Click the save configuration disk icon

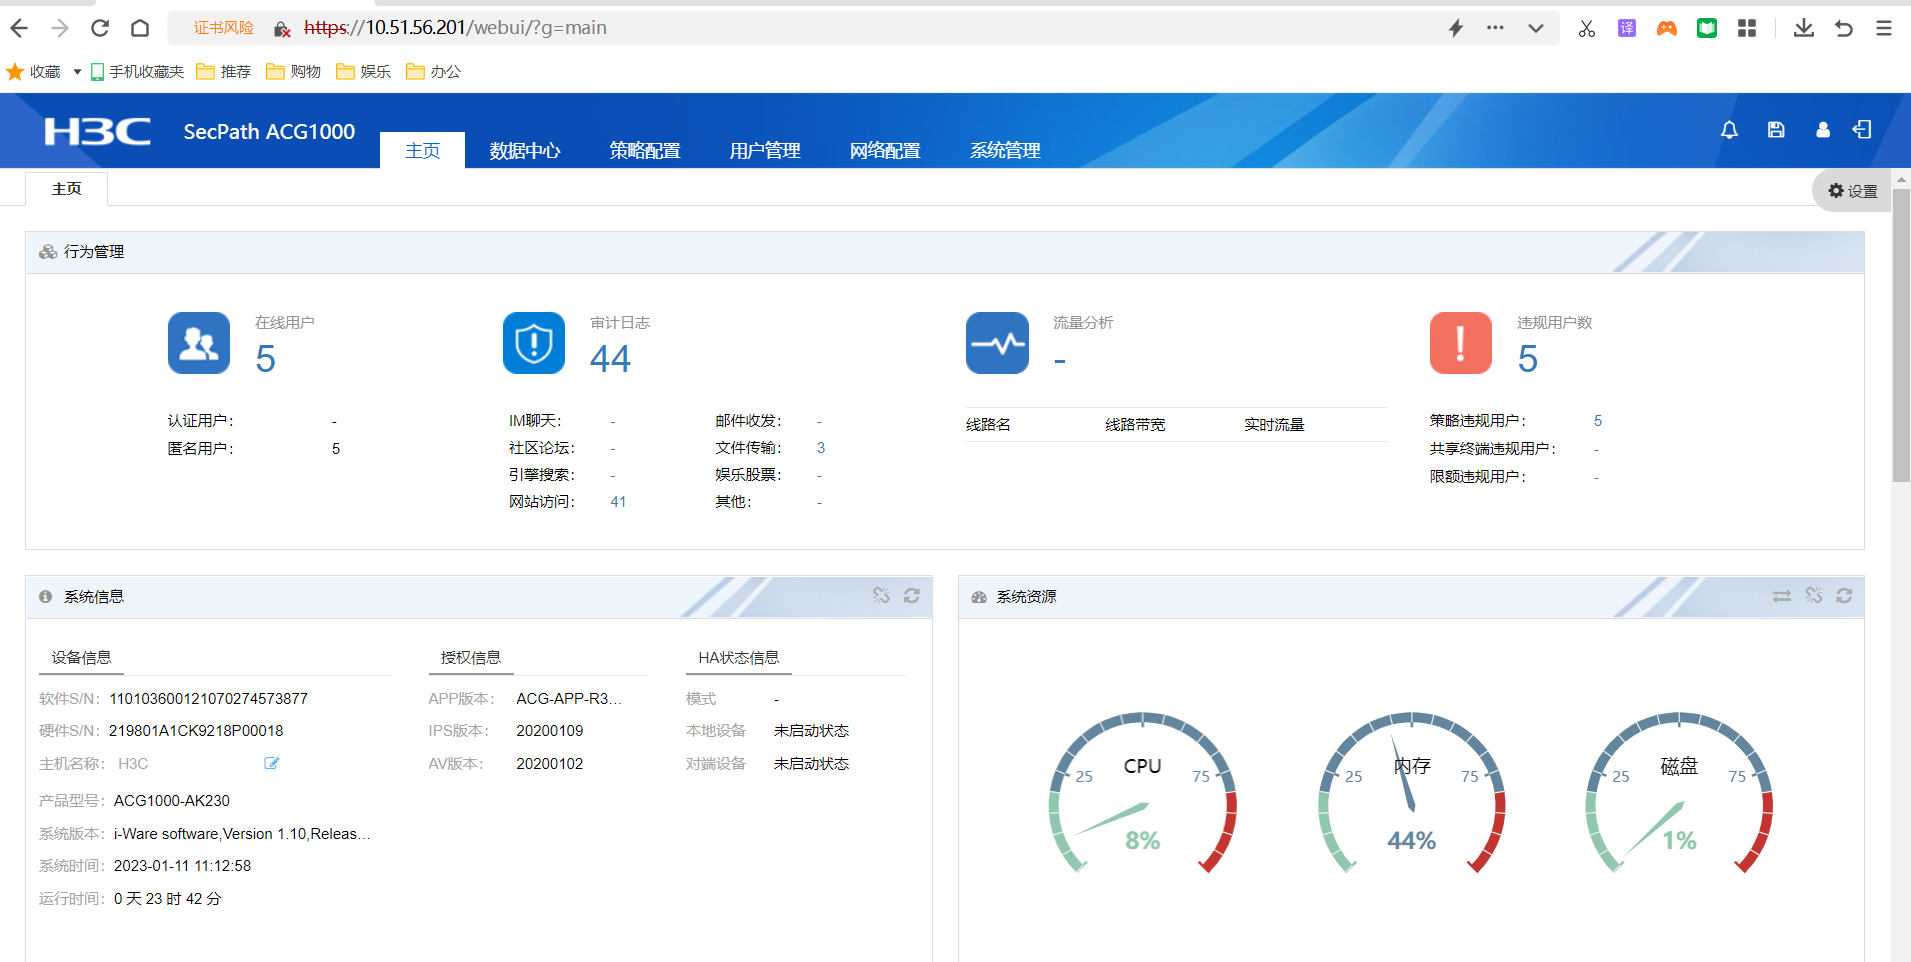click(x=1776, y=130)
